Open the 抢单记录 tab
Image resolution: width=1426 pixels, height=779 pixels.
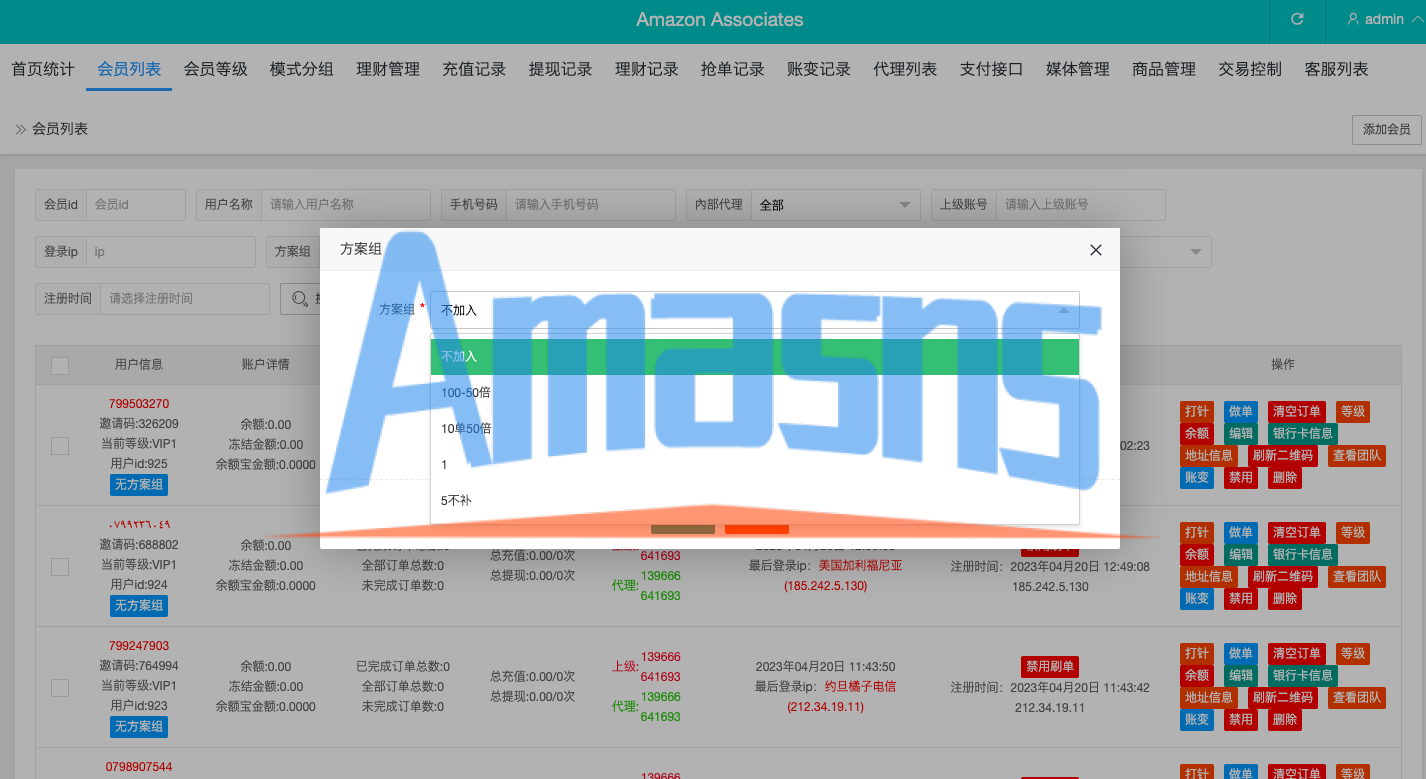click(x=733, y=69)
